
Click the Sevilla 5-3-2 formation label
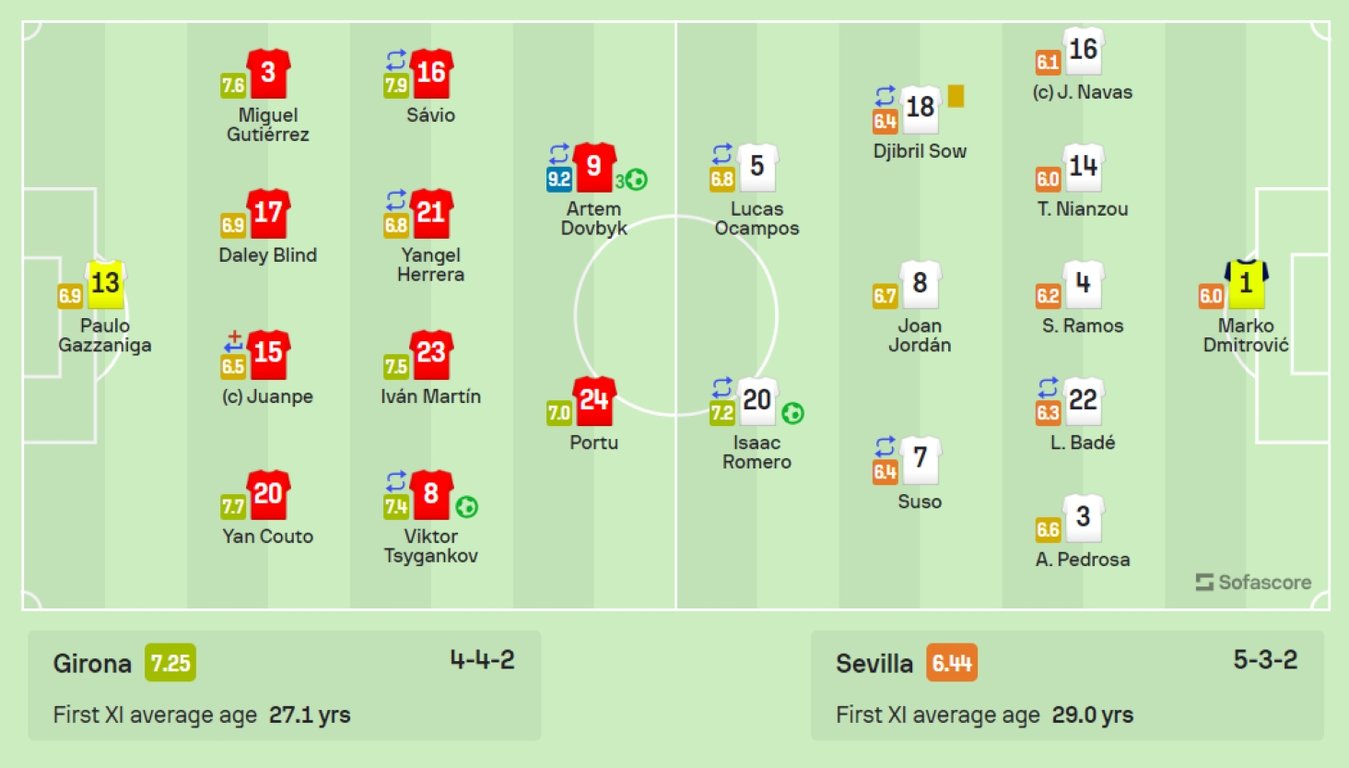[1265, 660]
